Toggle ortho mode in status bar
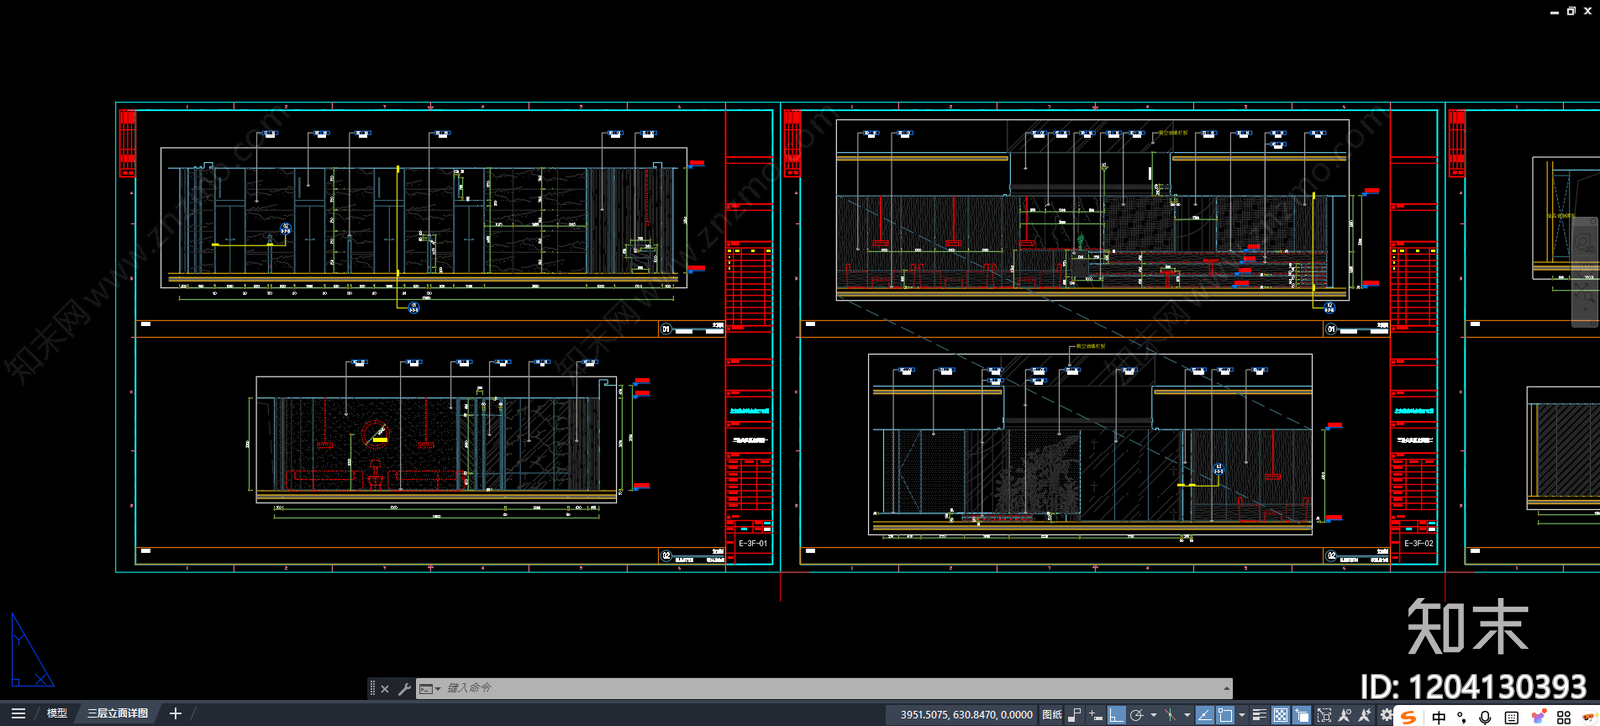Image resolution: width=1600 pixels, height=726 pixels. (1116, 715)
